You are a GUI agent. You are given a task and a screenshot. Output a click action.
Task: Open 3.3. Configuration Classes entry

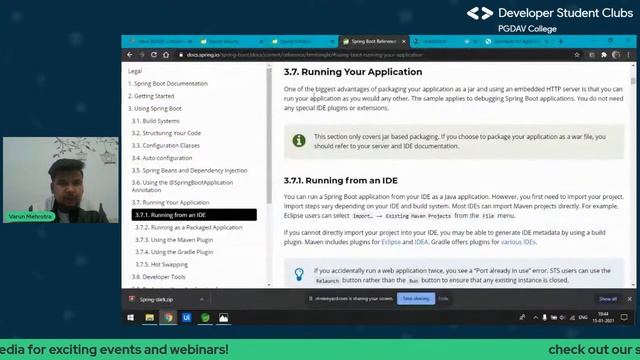[x=166, y=145]
